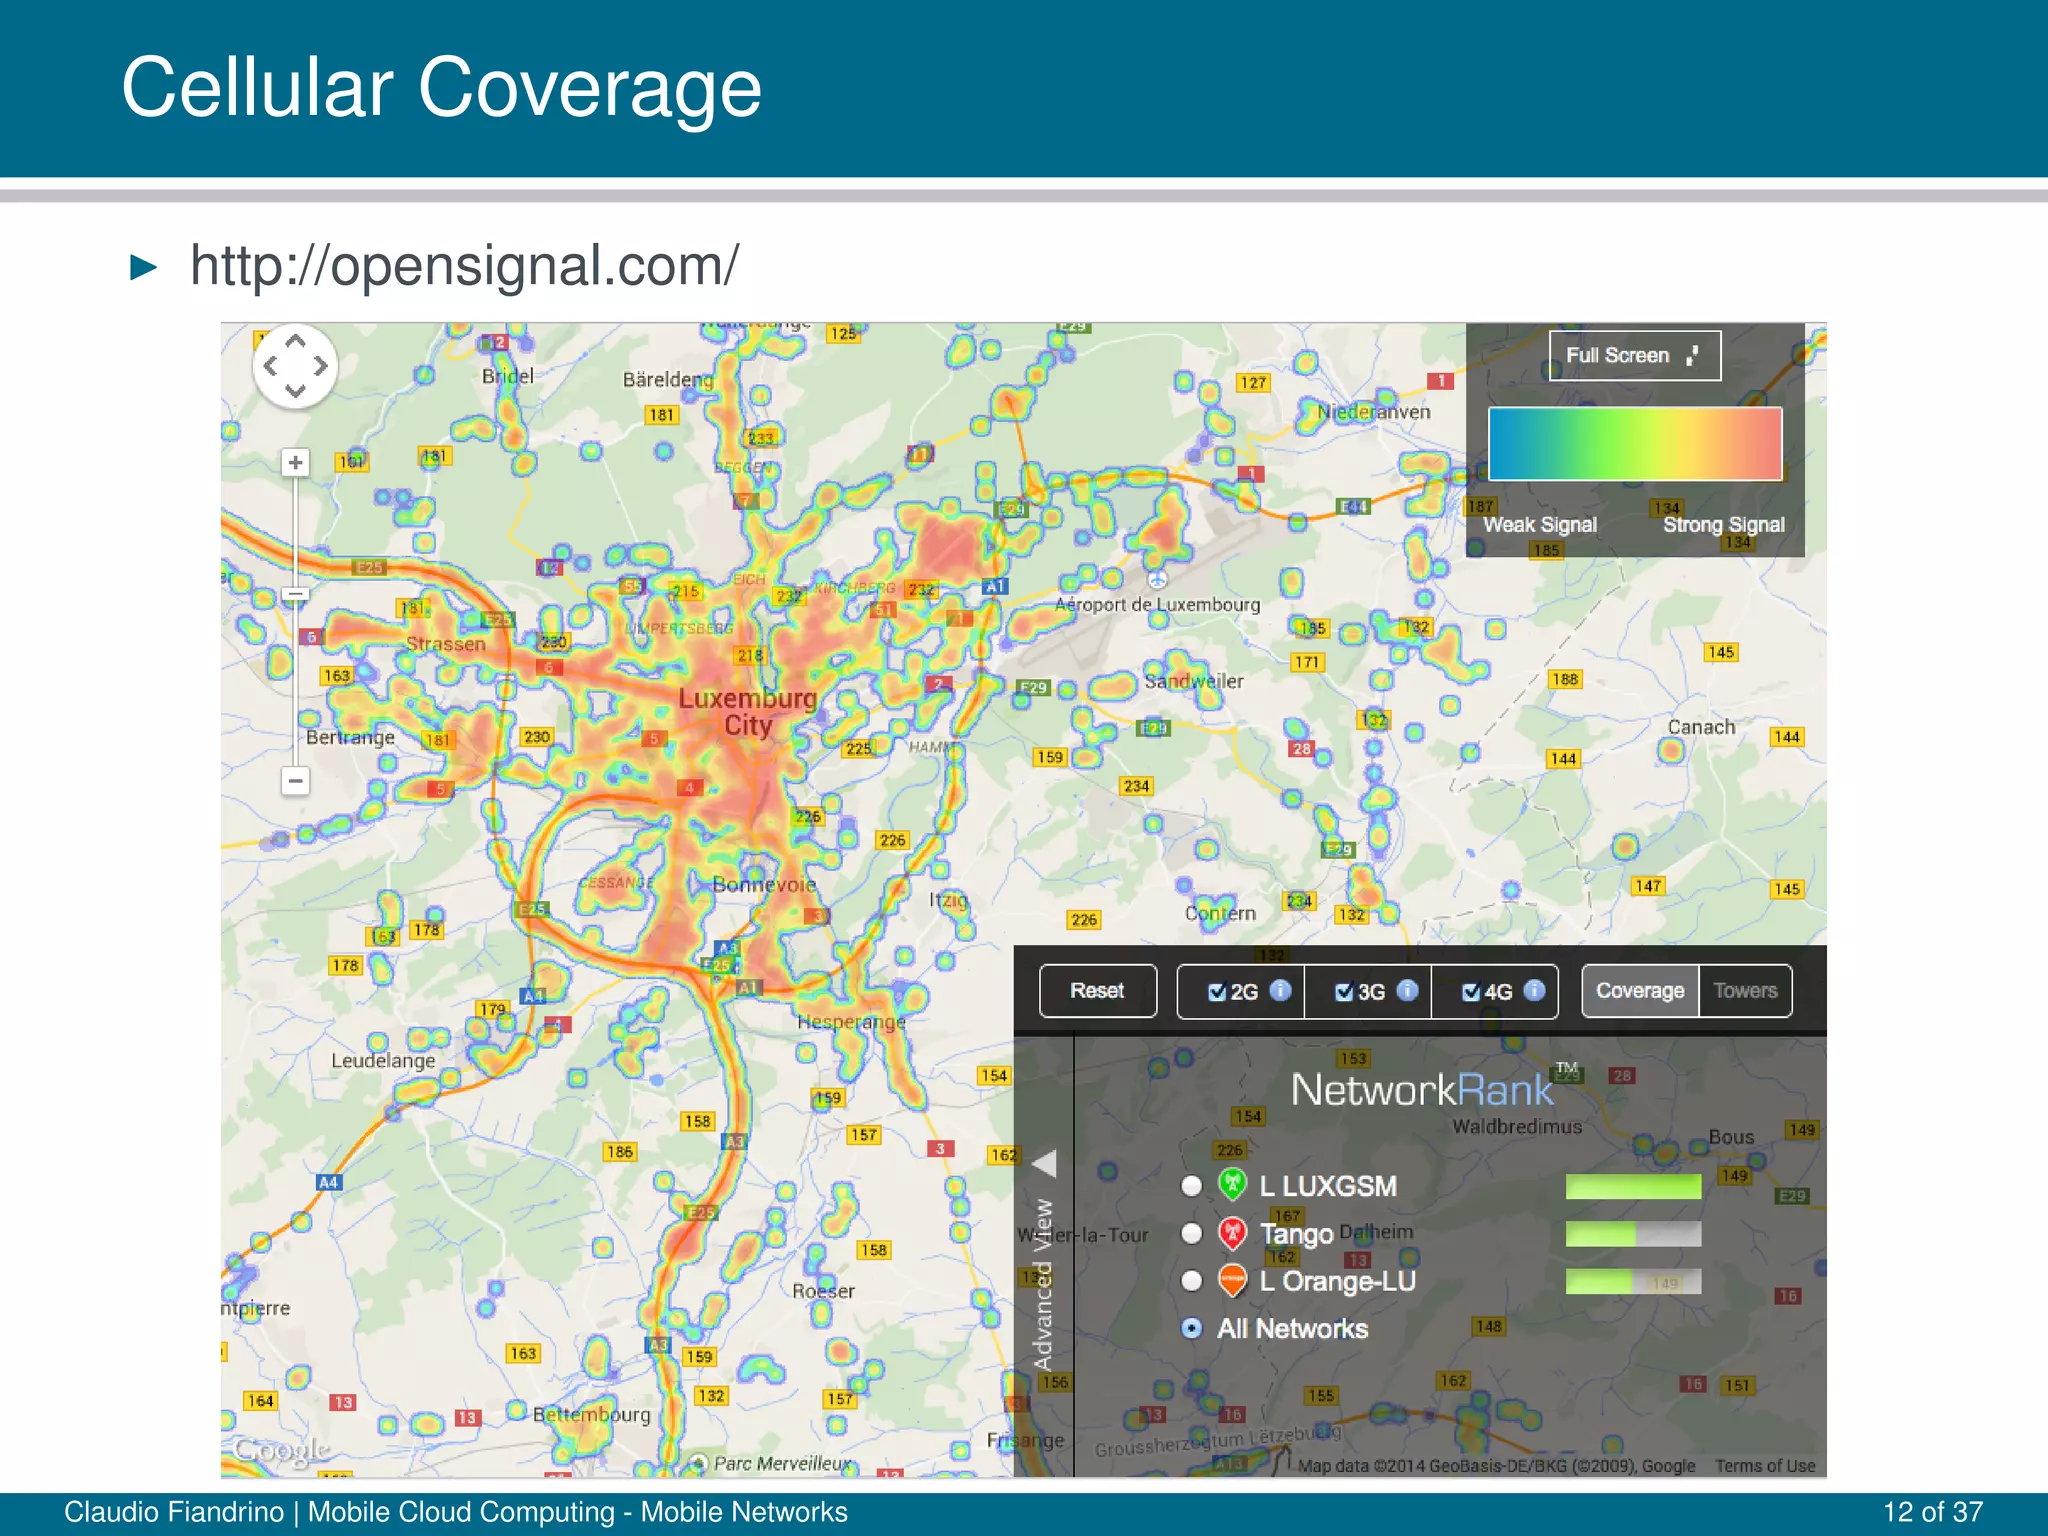2048x1536 pixels.
Task: Show info for 2G networks
Action: (x=1280, y=990)
